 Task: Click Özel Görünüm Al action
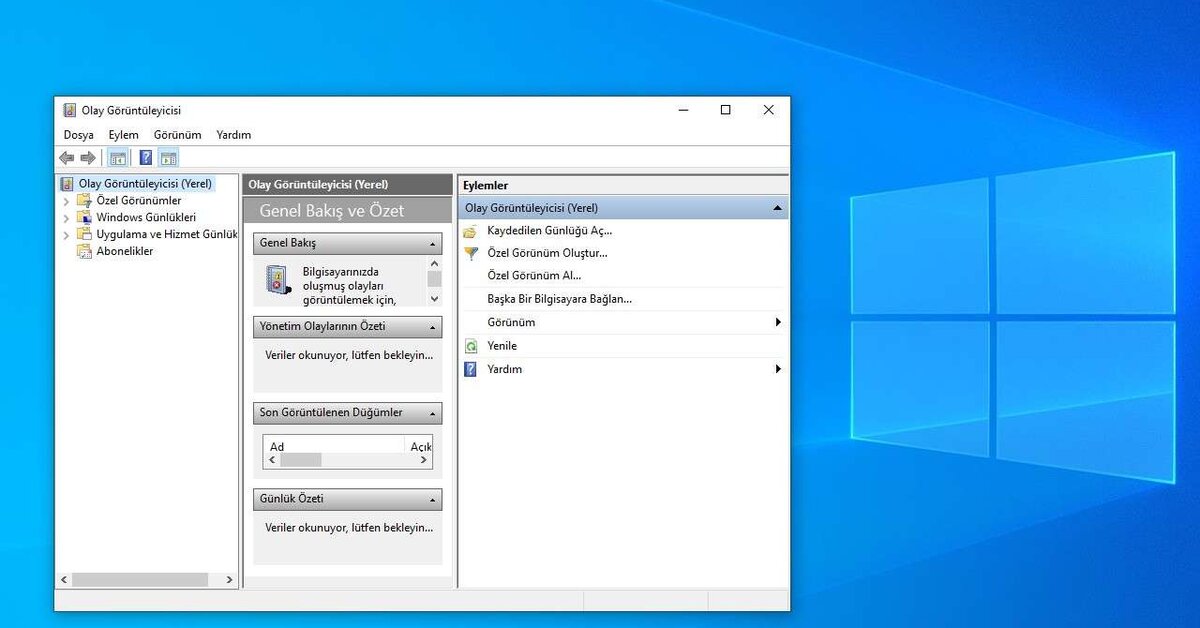pos(534,276)
